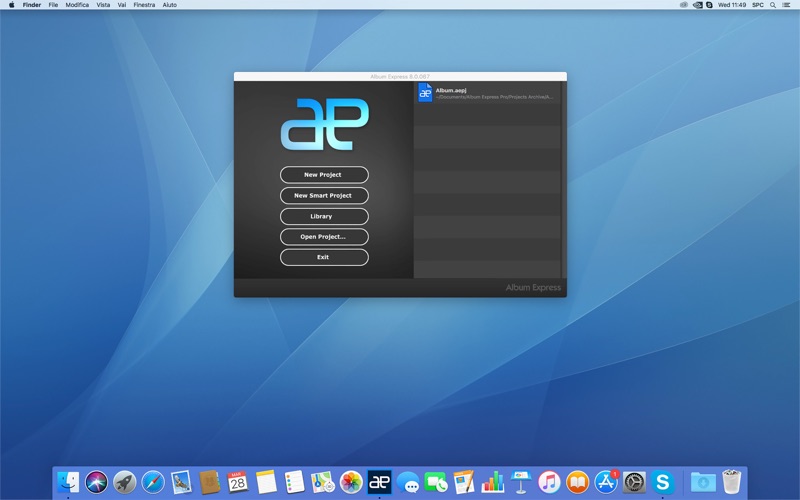Click the SPC user menu item
The height and width of the screenshot is (500, 800).
pyautogui.click(x=758, y=5)
